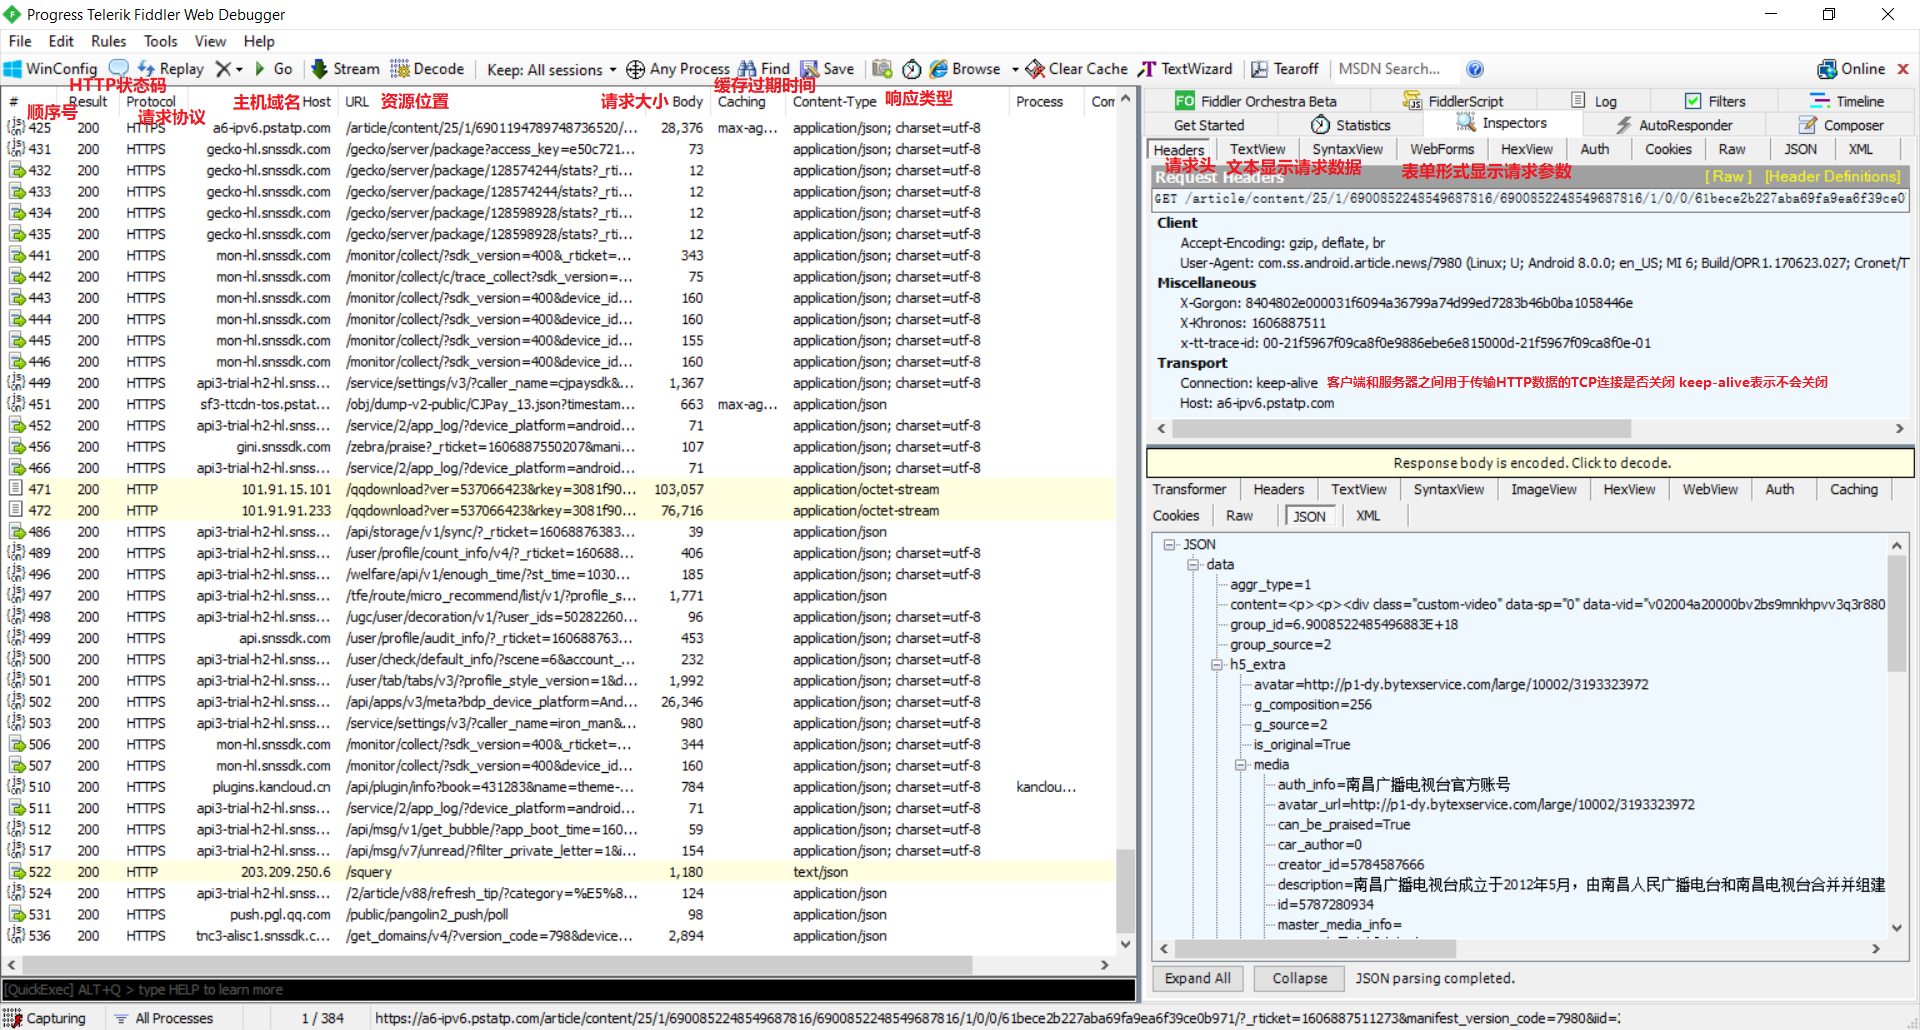Screen dimensions: 1920x1030
Task: Open the Remove sessions dropdown arrow
Action: click(x=239, y=70)
